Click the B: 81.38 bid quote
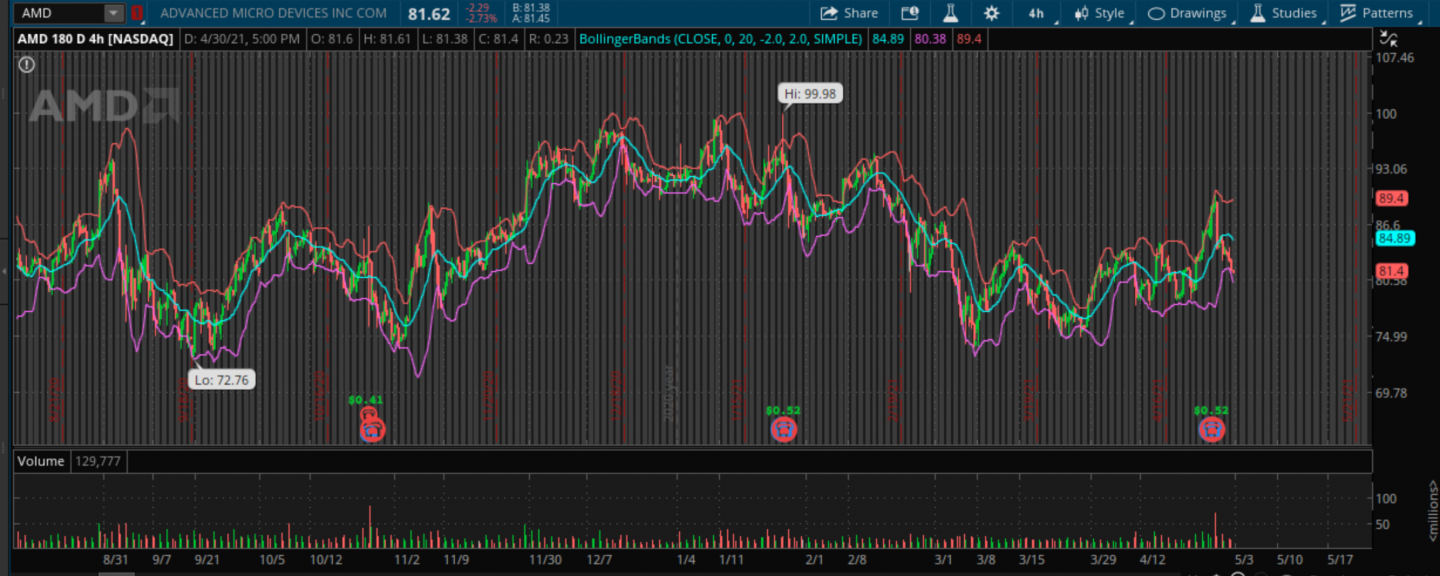 [530, 8]
